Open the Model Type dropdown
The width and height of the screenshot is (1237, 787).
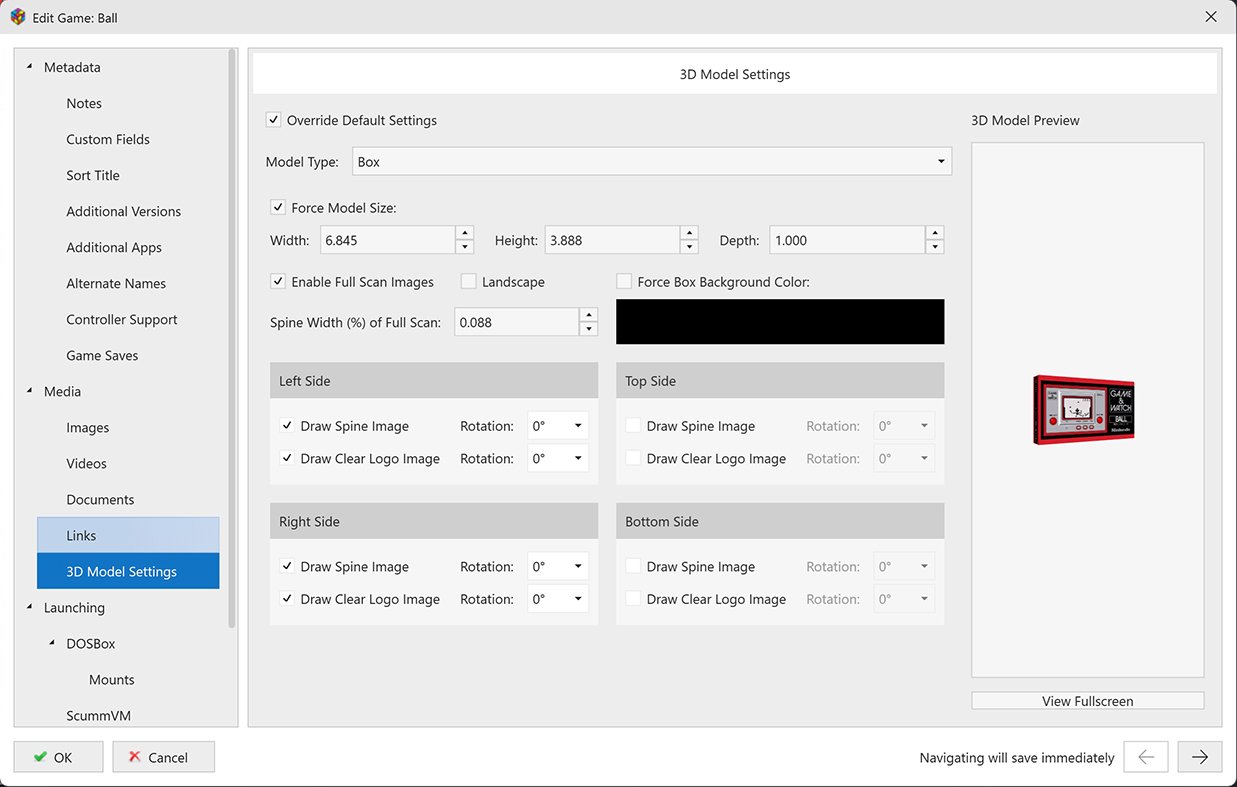tap(651, 161)
